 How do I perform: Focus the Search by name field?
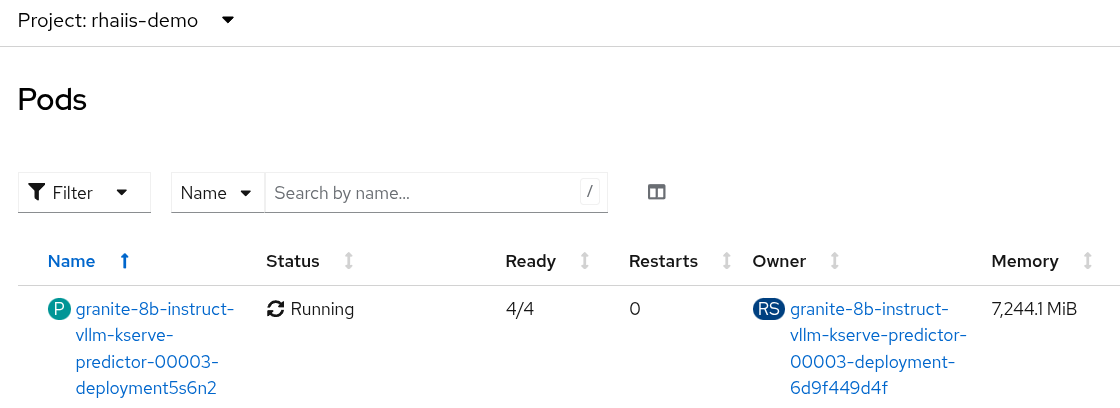pyautogui.click(x=420, y=192)
